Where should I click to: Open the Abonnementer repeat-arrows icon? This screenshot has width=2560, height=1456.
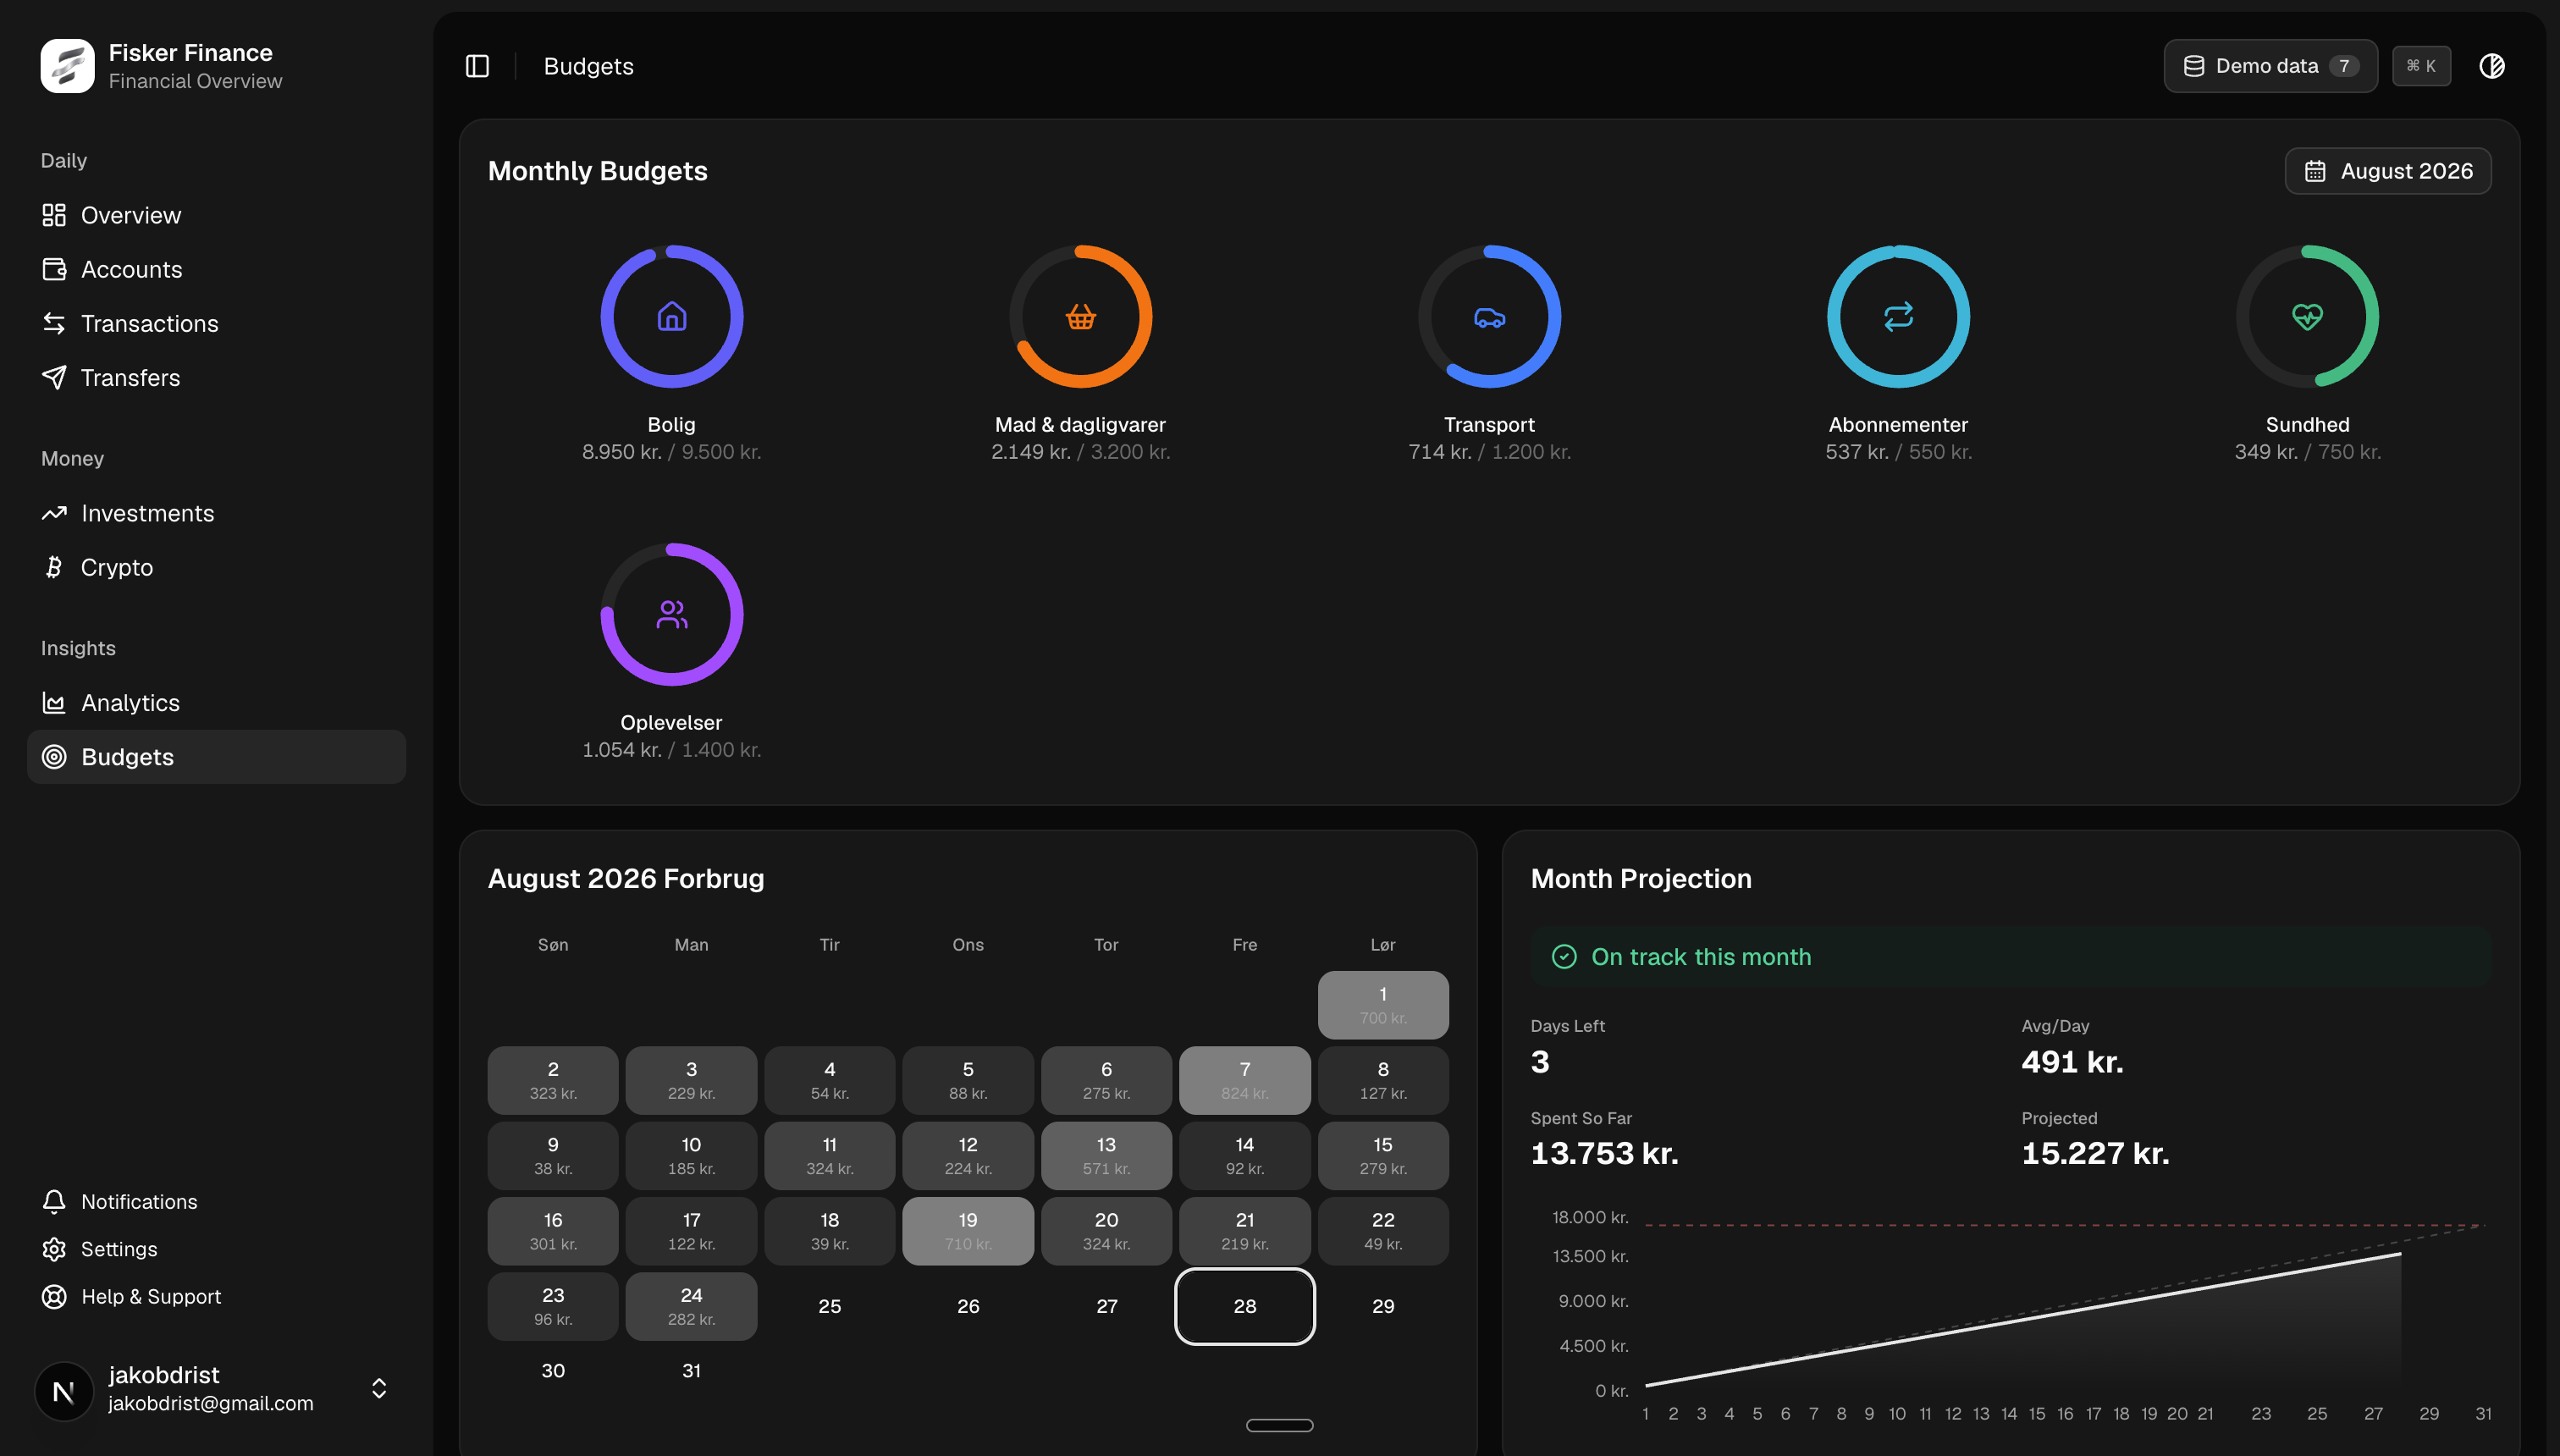tap(1898, 317)
